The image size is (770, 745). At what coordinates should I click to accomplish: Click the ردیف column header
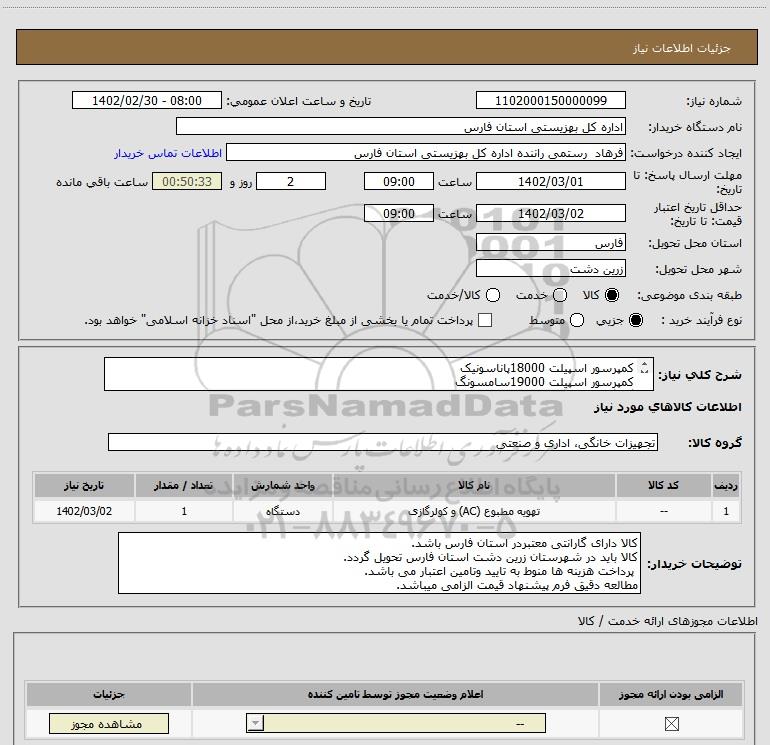pyautogui.click(x=726, y=485)
